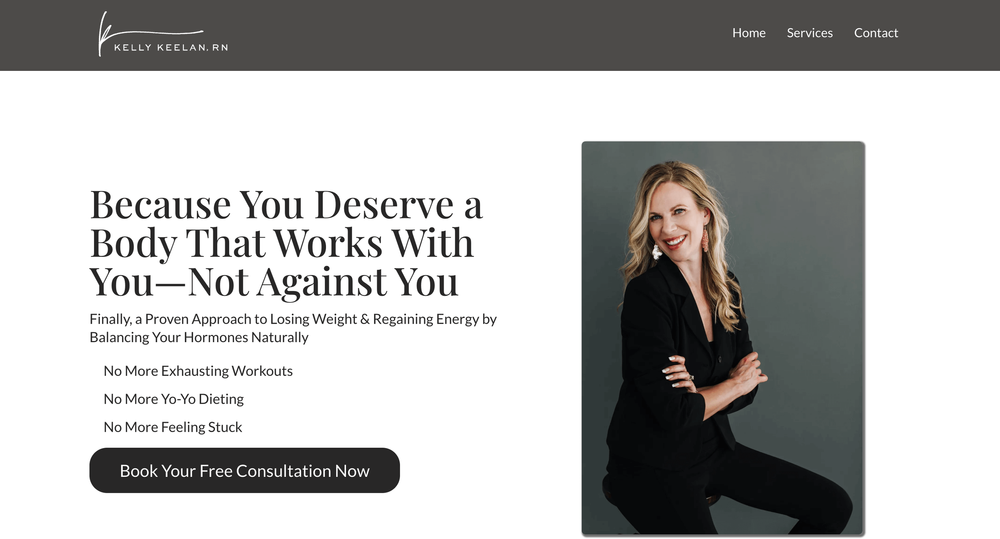1000x539 pixels.
Task: Select the portrait photo of Kelly
Action: click(x=723, y=338)
